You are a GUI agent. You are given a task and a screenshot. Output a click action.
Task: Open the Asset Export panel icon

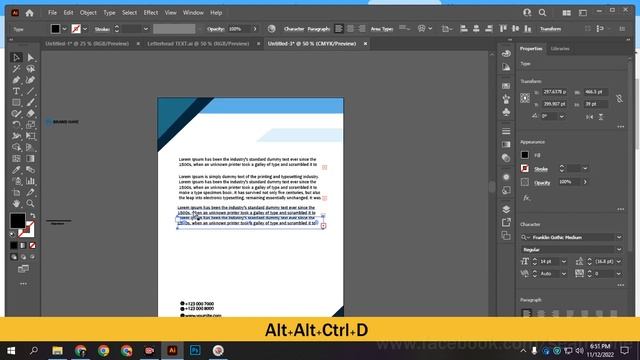(506, 222)
